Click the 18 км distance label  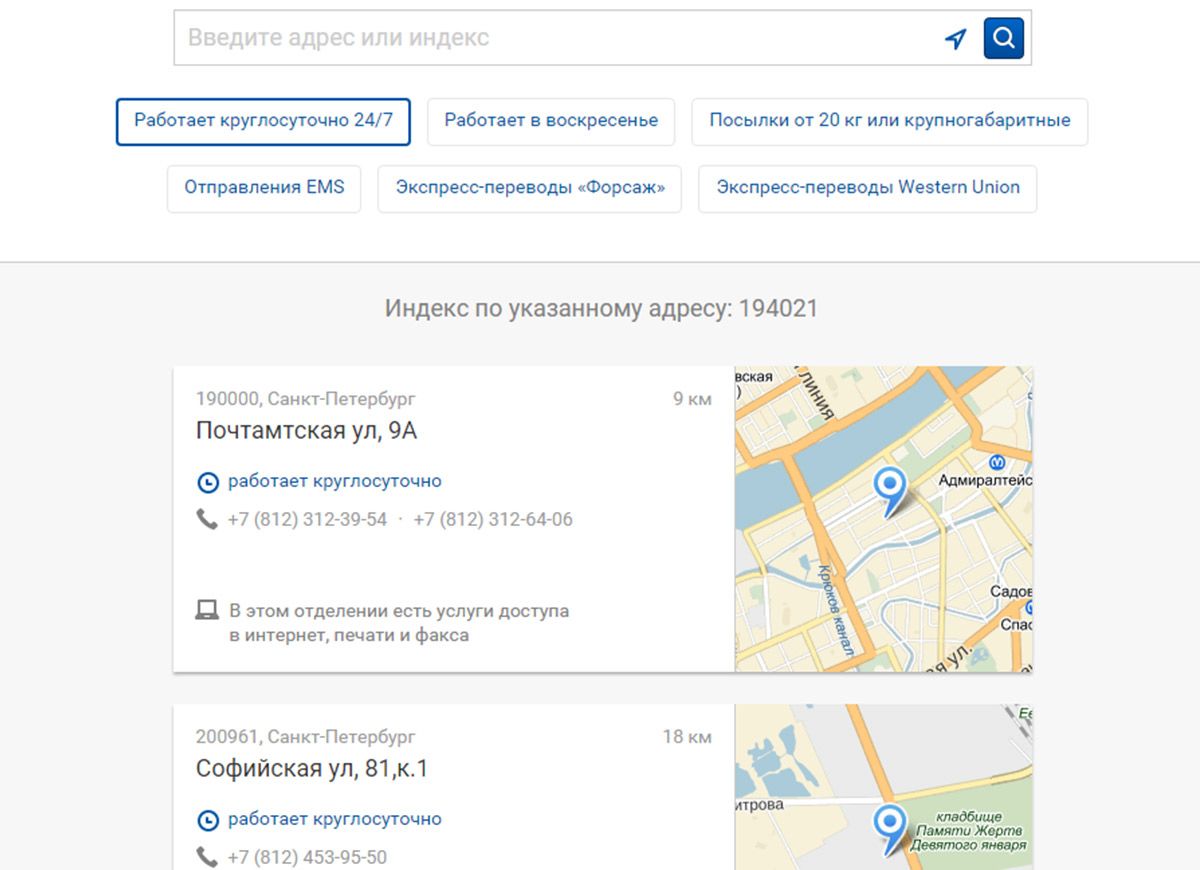687,737
